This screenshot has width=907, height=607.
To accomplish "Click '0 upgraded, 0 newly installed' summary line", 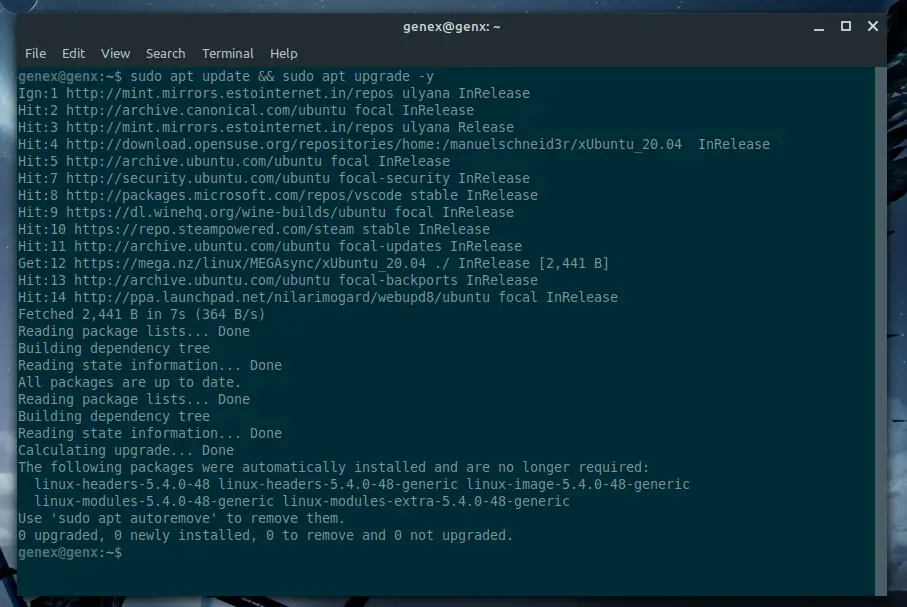I will tap(265, 536).
